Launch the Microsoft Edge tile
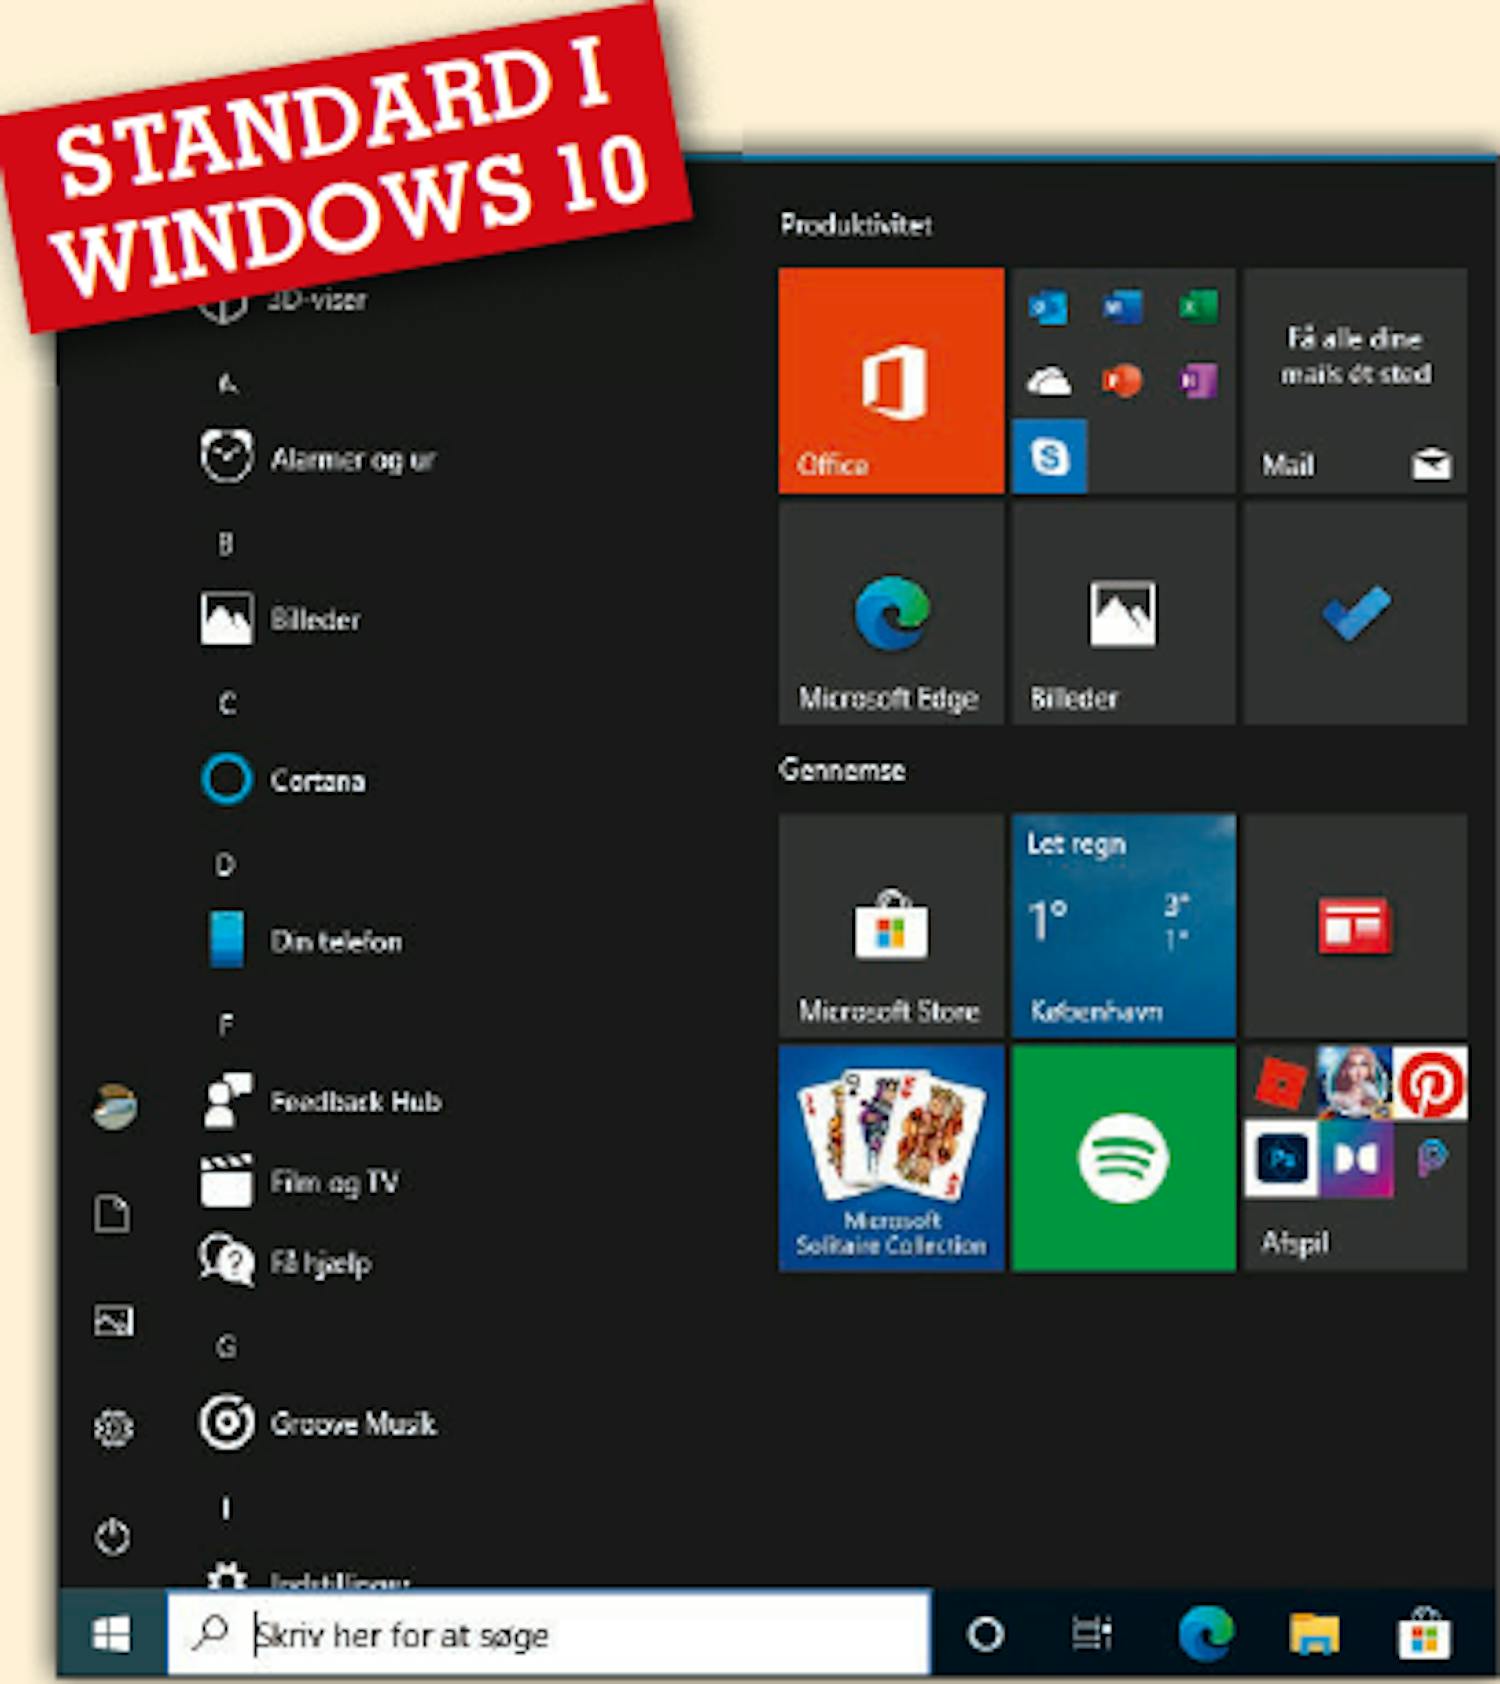Image resolution: width=1500 pixels, height=1684 pixels. 891,613
